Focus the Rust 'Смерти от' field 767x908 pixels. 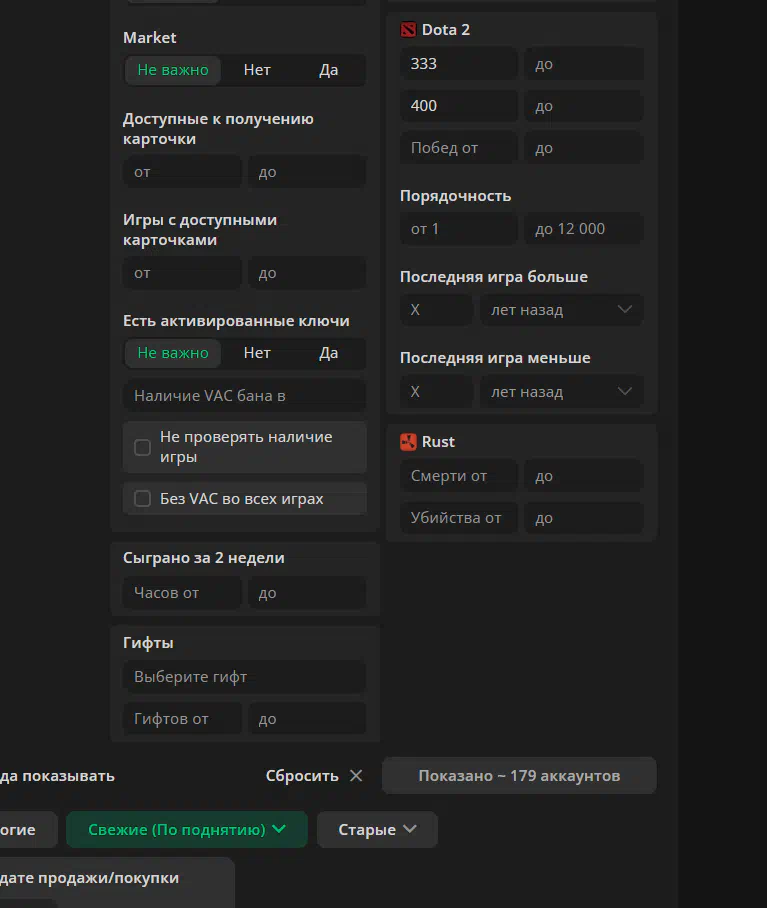click(459, 476)
